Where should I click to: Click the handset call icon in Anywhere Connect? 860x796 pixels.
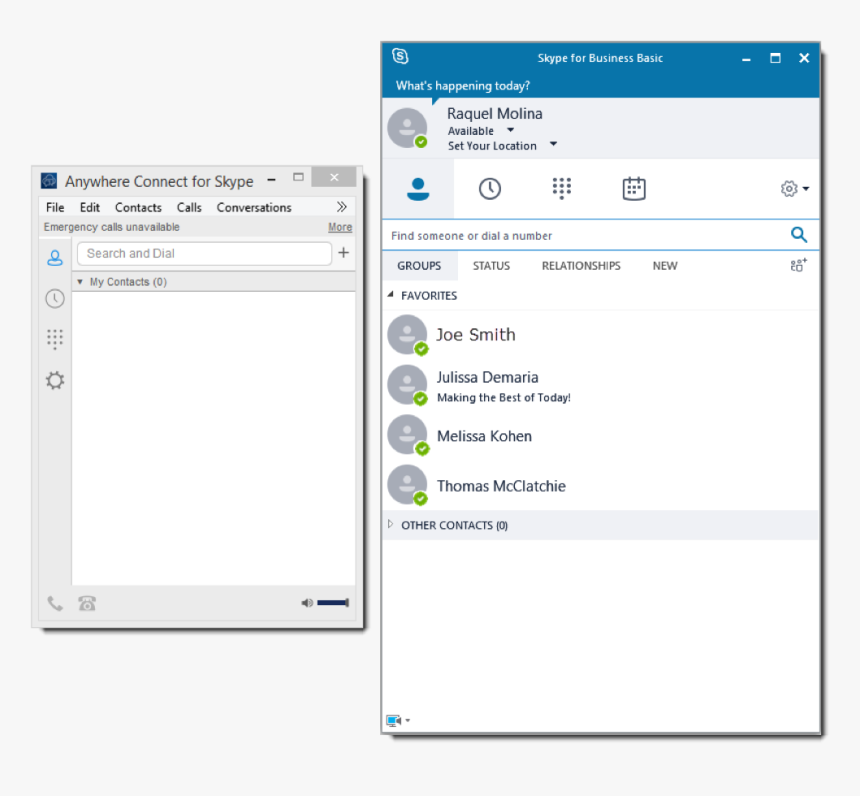click(55, 603)
